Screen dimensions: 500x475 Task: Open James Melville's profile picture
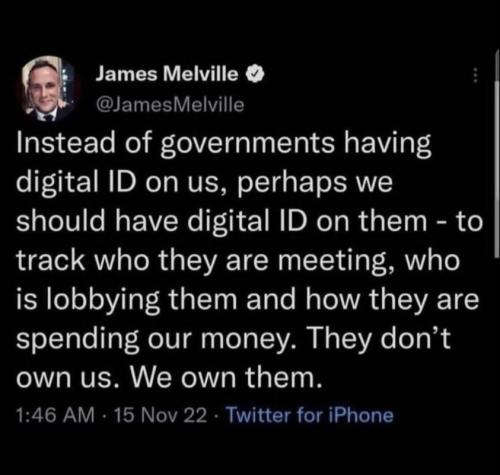48,88
